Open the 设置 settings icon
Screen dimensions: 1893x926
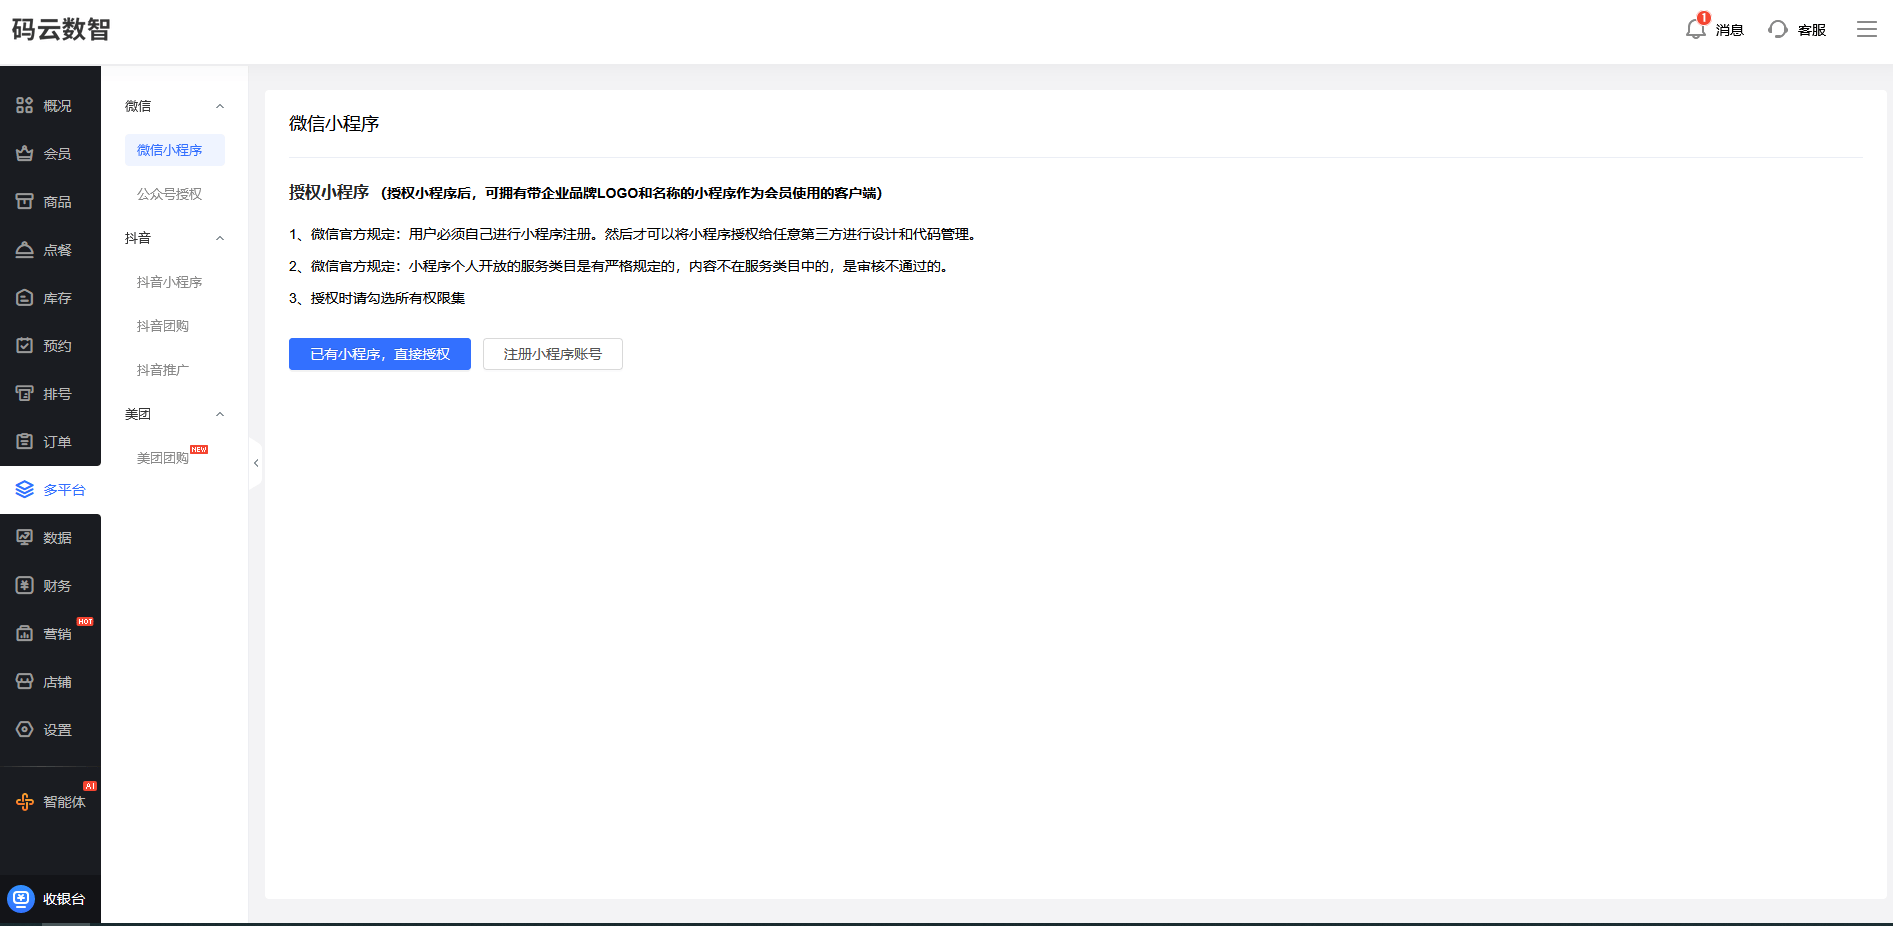click(x=25, y=729)
